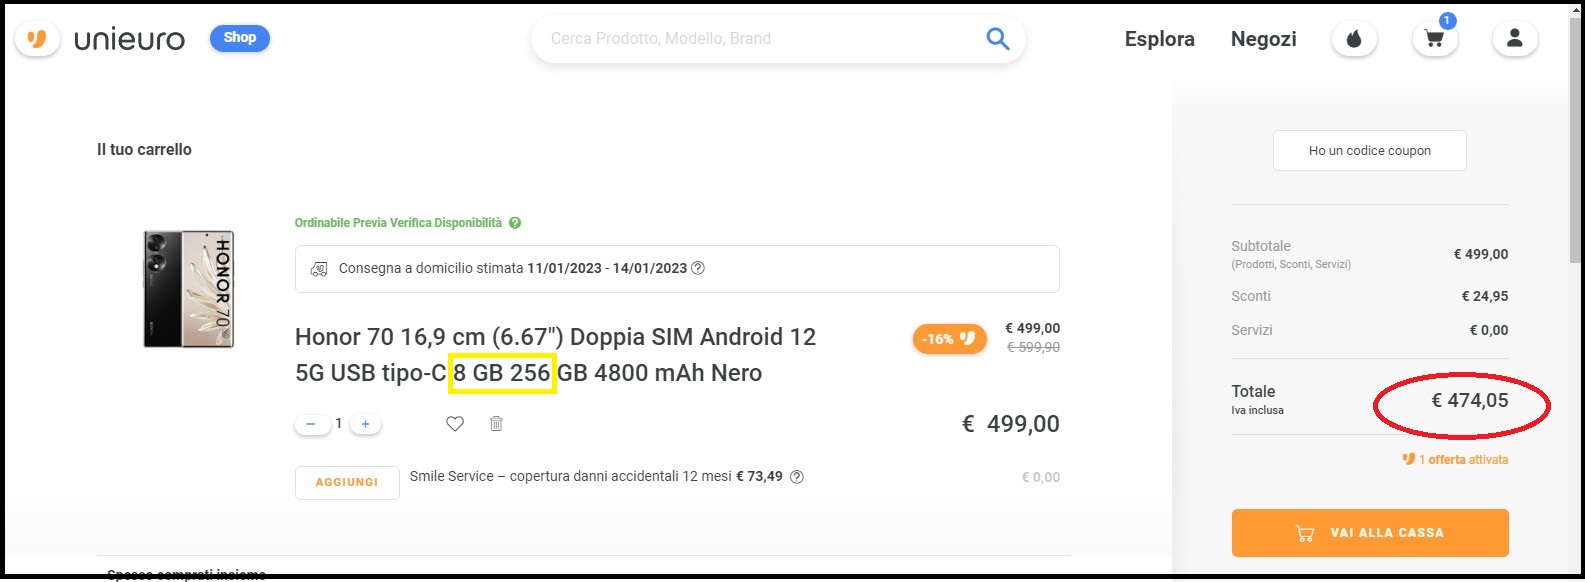Increase product quantity with plus button
The width and height of the screenshot is (1585, 582).
pos(365,424)
